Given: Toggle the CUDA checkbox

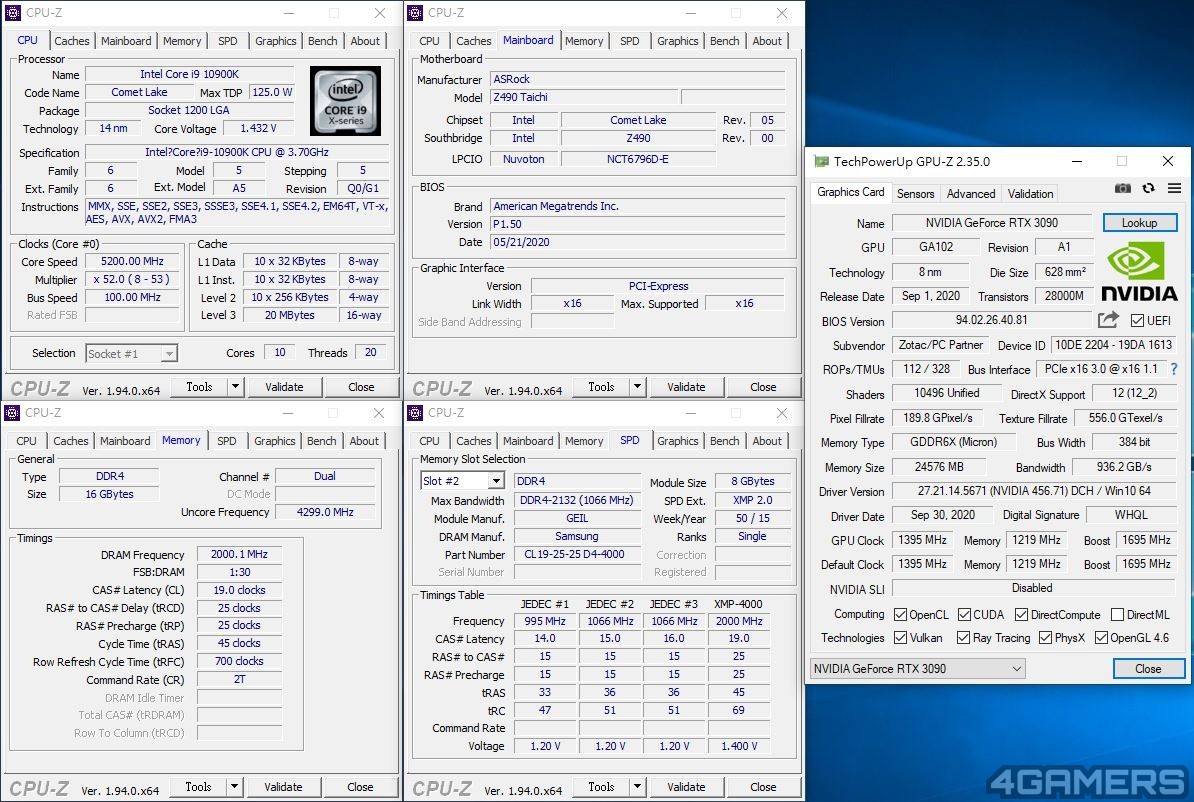Looking at the screenshot, I should (x=964, y=615).
